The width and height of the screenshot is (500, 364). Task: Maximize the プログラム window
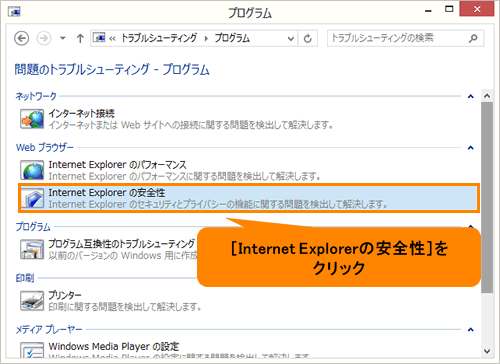[449, 9]
